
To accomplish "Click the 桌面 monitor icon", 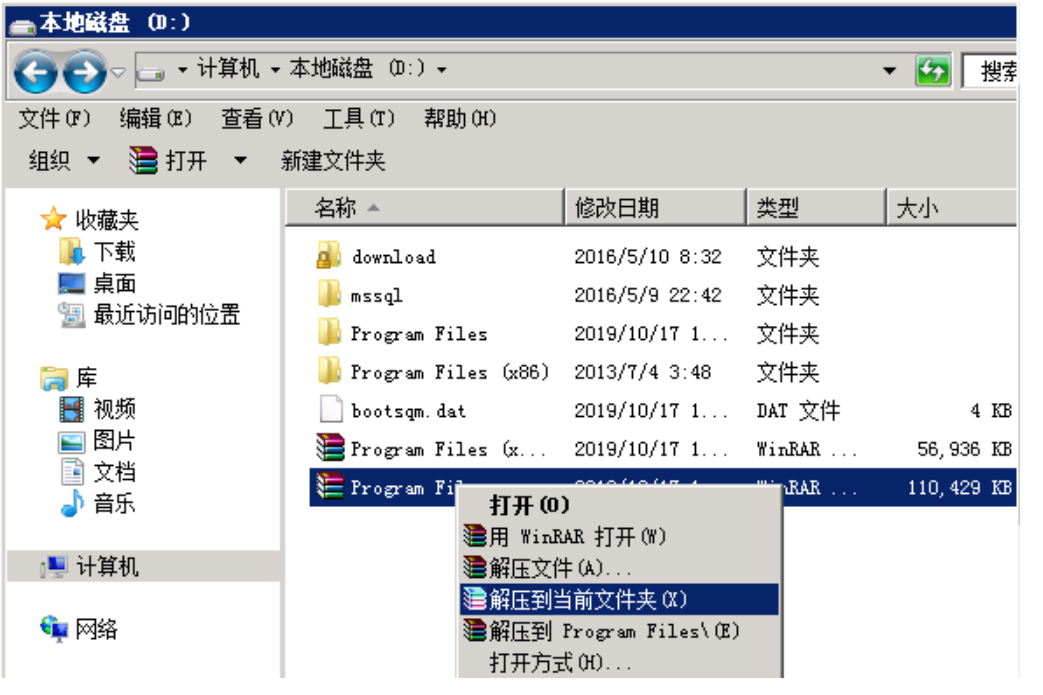I will [x=72, y=283].
